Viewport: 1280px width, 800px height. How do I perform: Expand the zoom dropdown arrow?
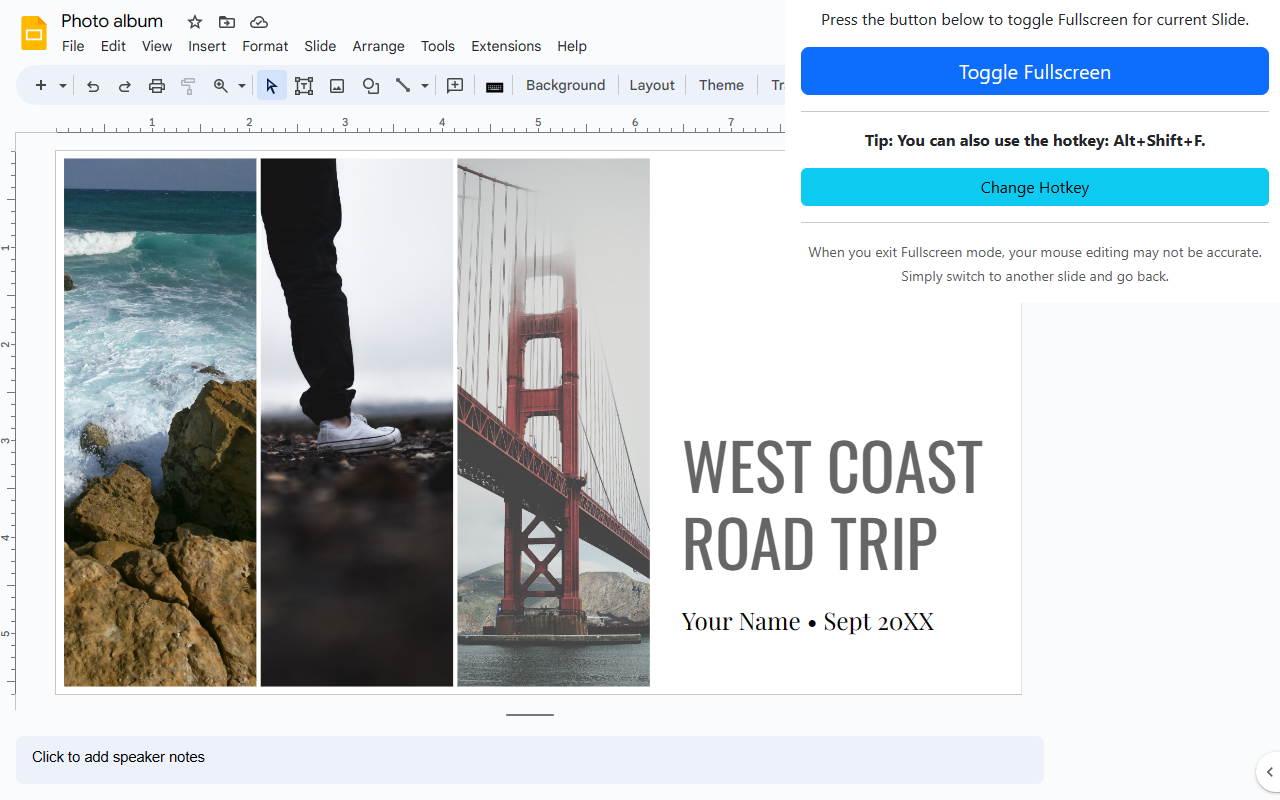(242, 86)
